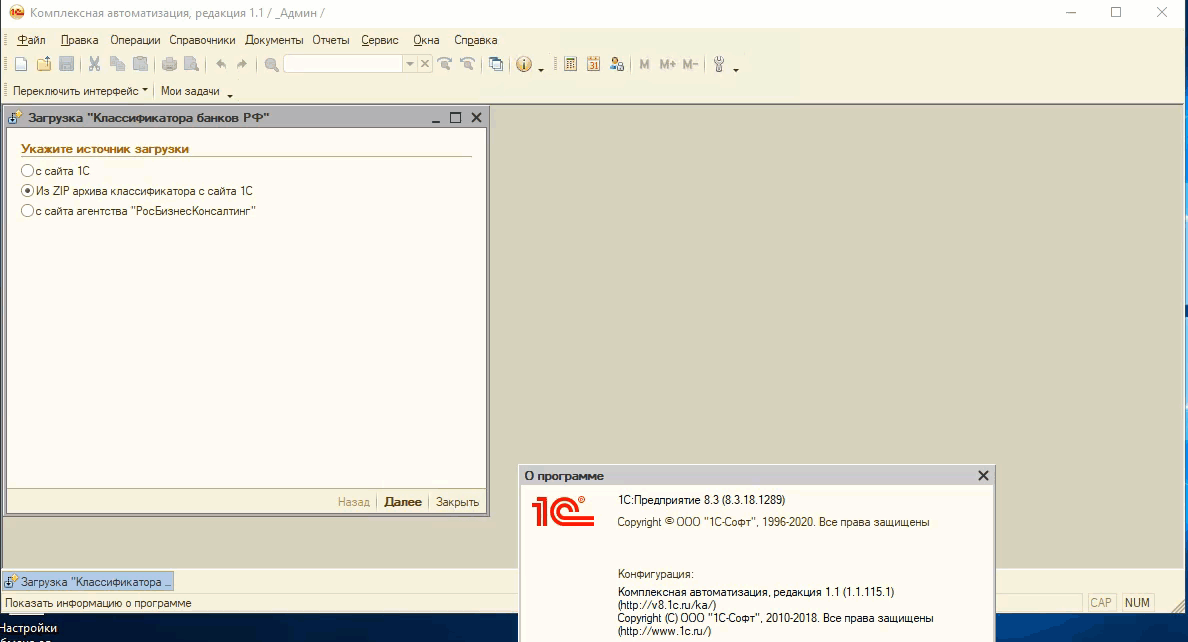
Task: Open the Правка menu
Action: pos(80,40)
